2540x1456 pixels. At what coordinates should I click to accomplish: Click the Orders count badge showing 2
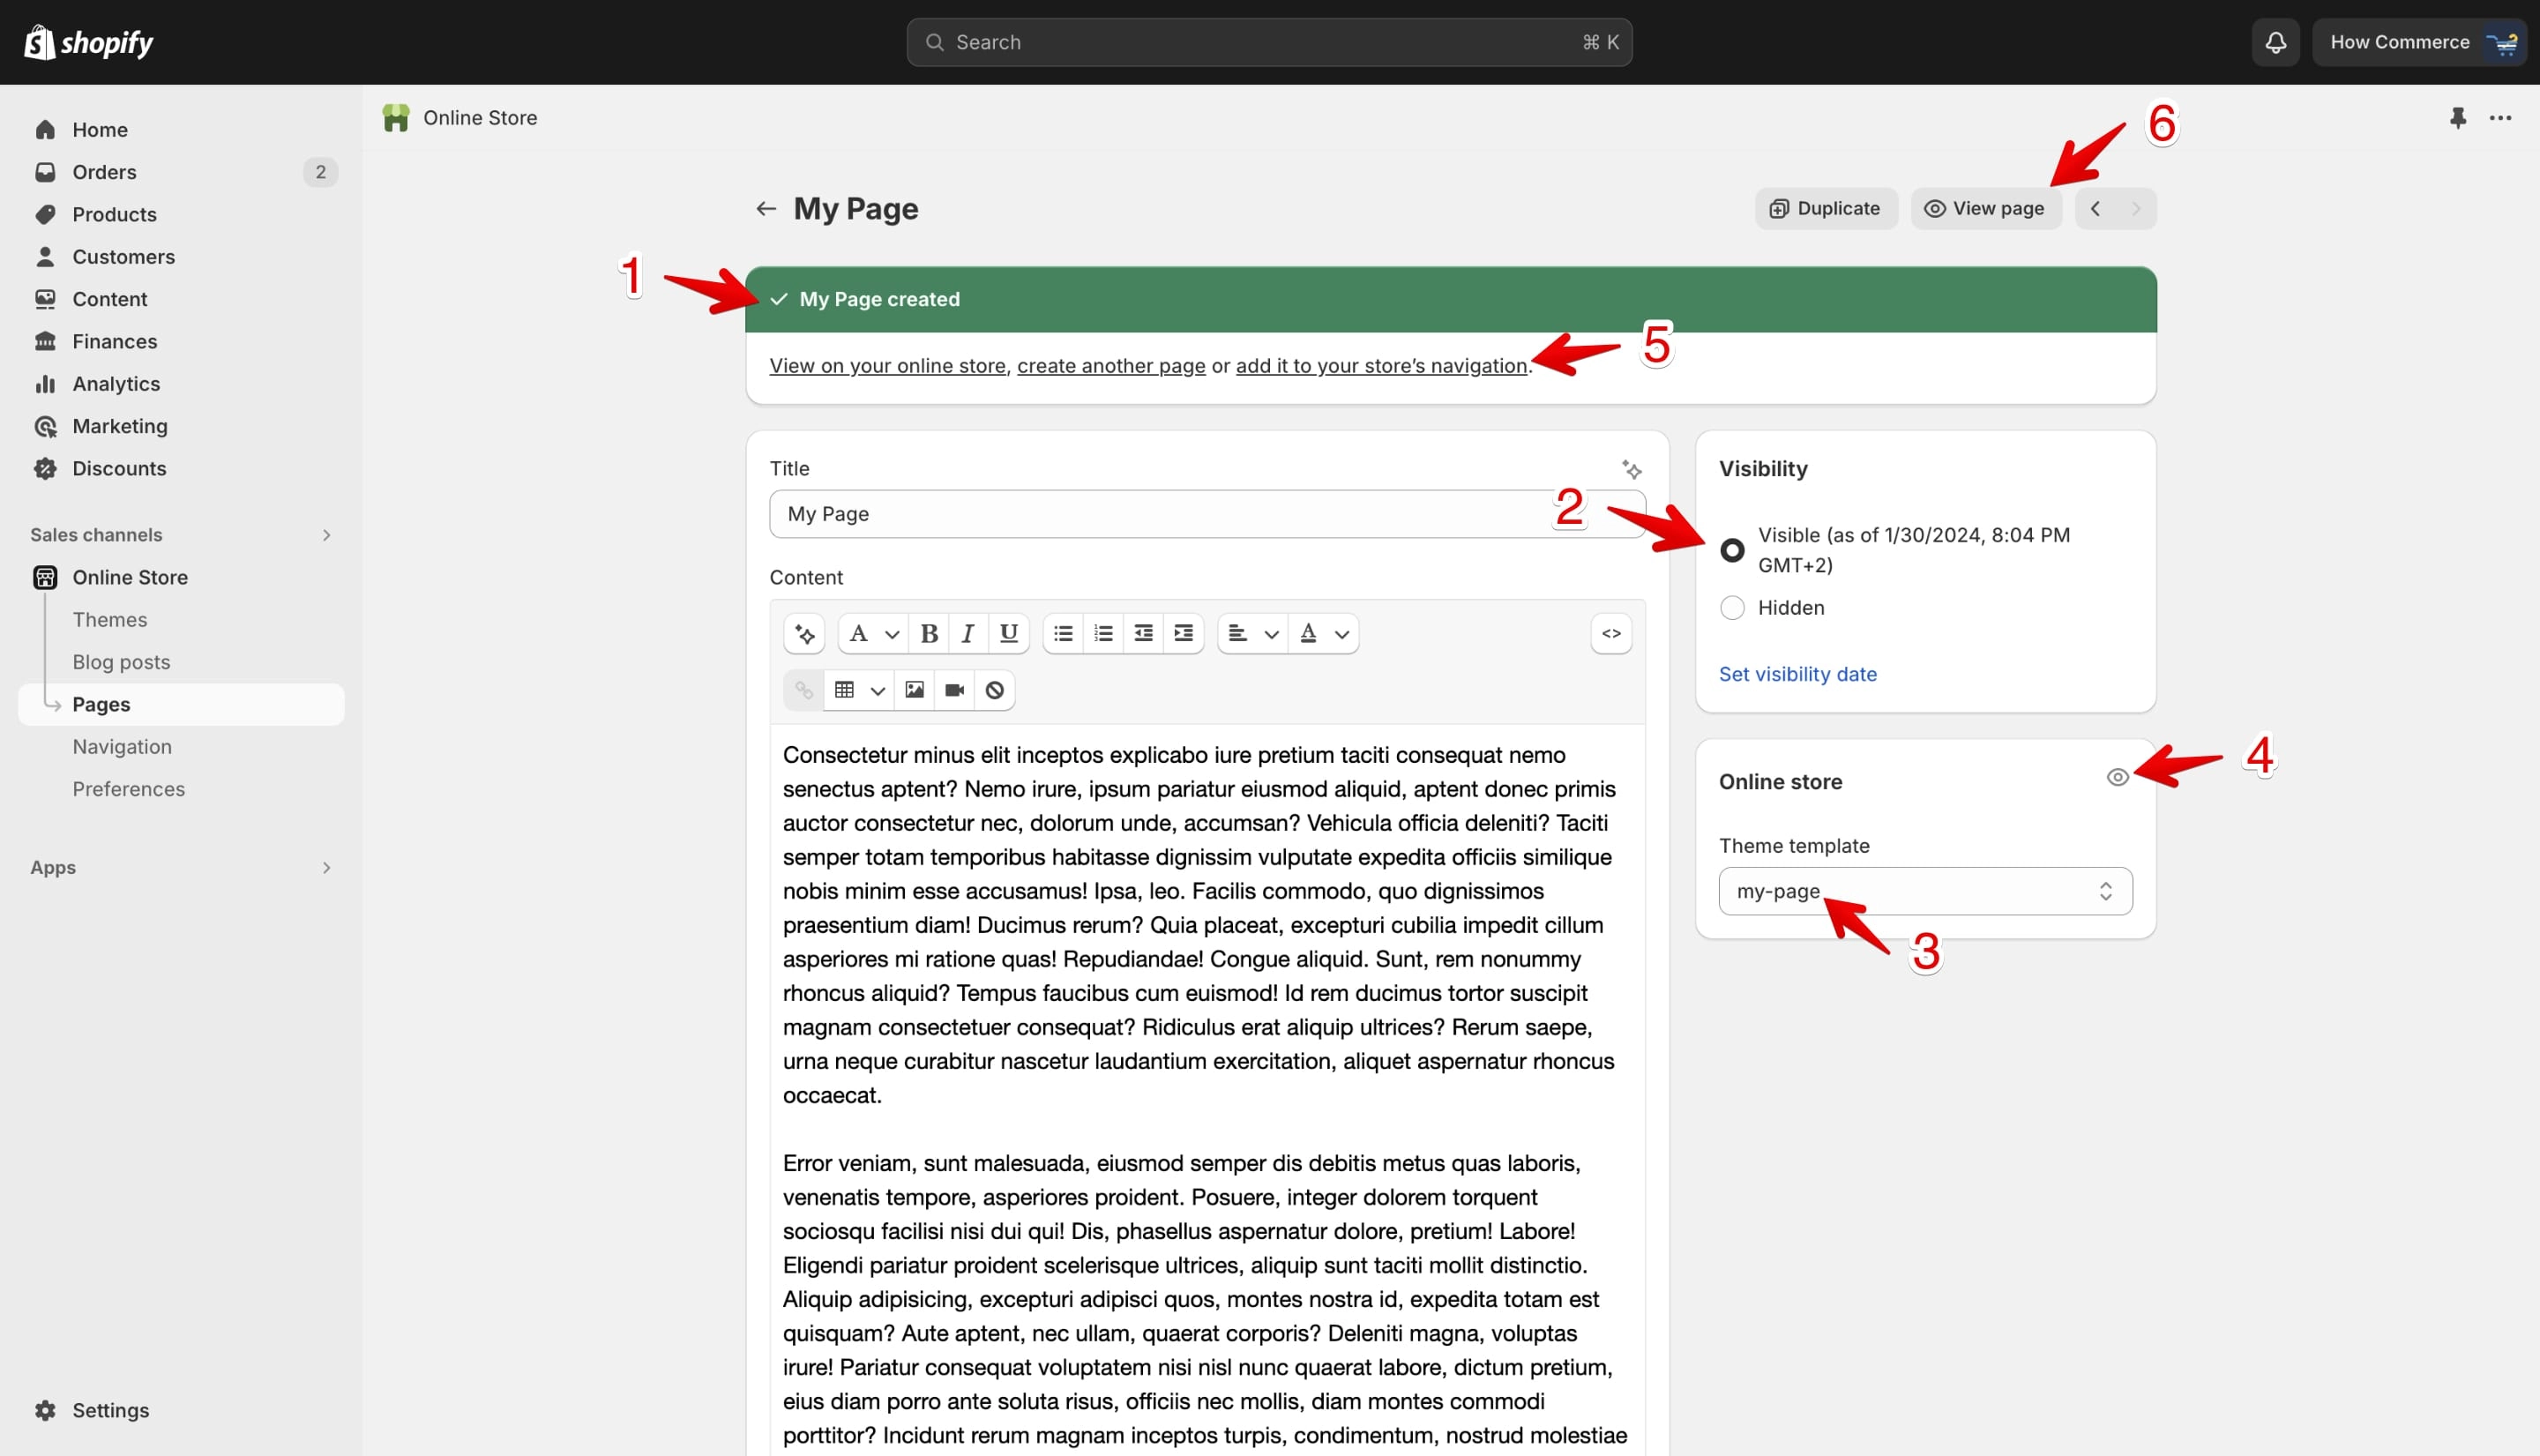pyautogui.click(x=320, y=172)
